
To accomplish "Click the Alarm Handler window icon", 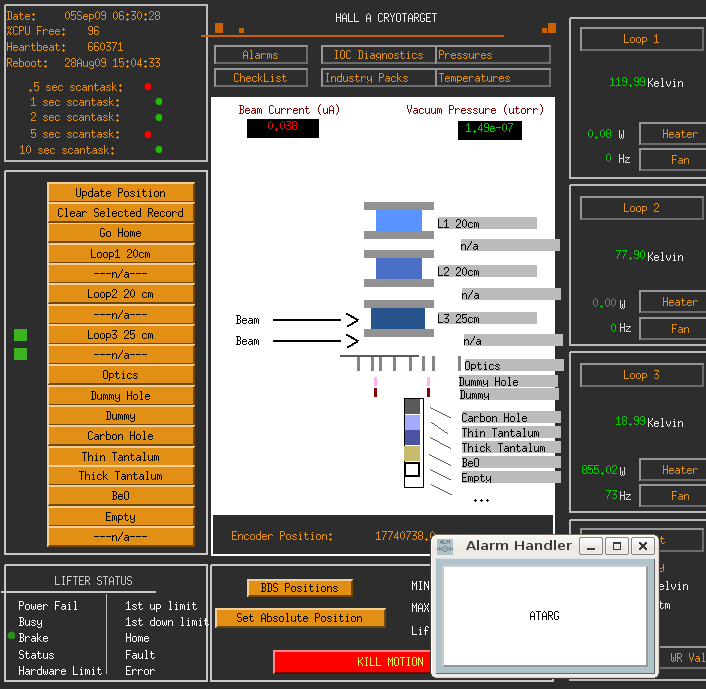I will pos(445,546).
